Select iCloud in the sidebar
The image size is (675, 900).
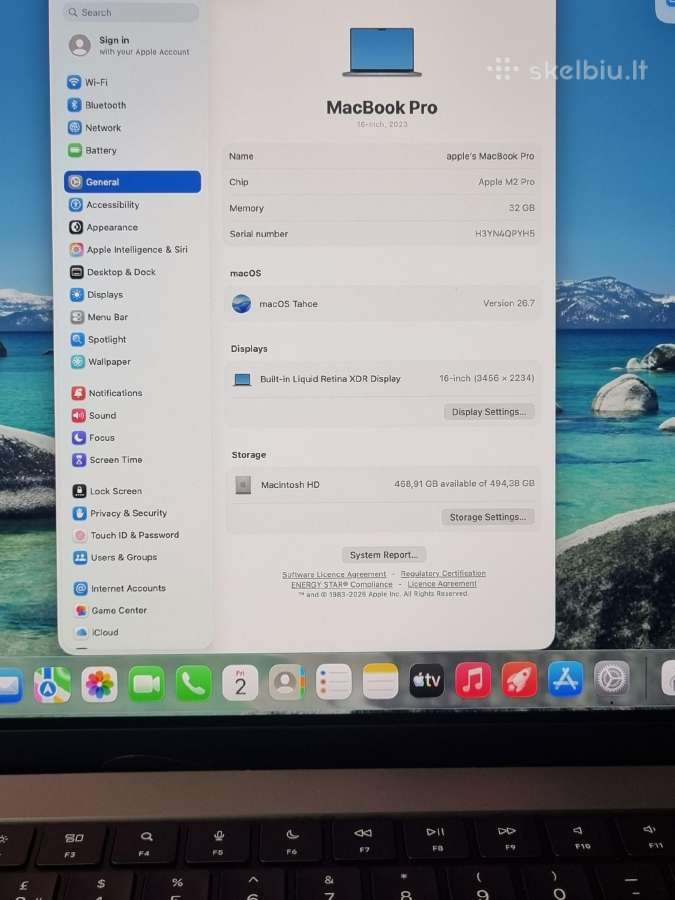tap(97, 632)
